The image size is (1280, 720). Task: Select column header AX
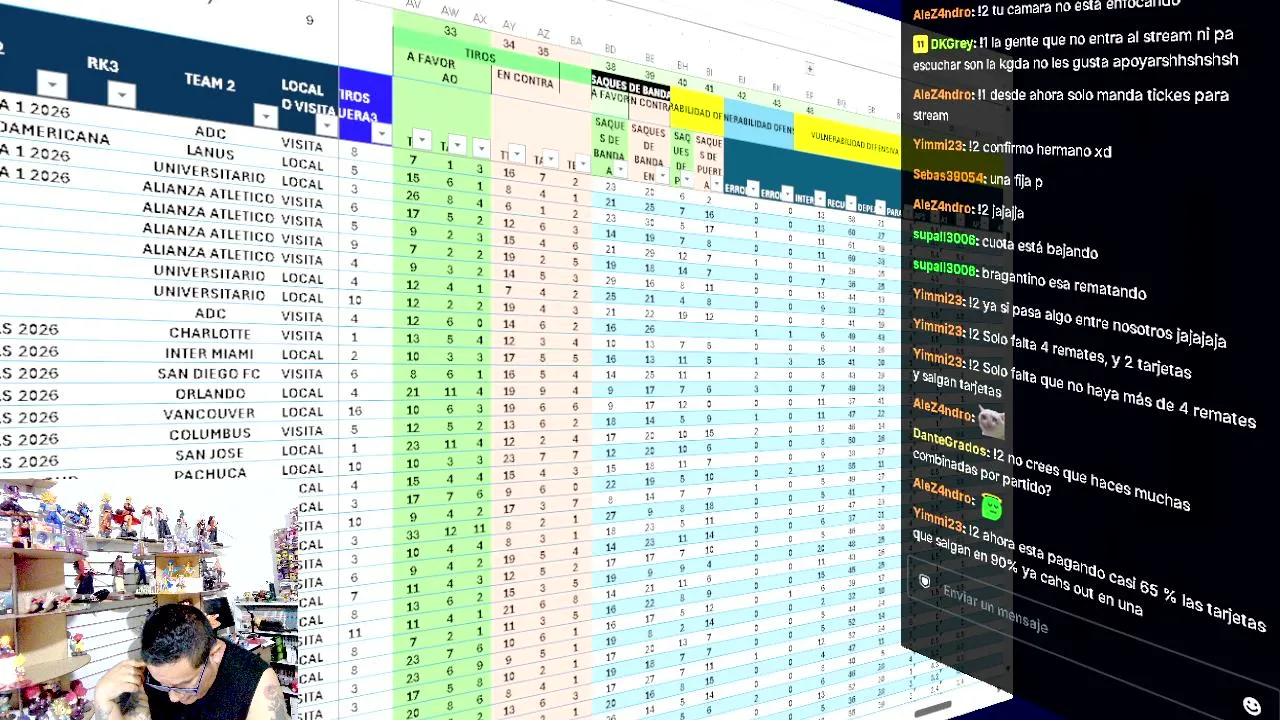[479, 18]
